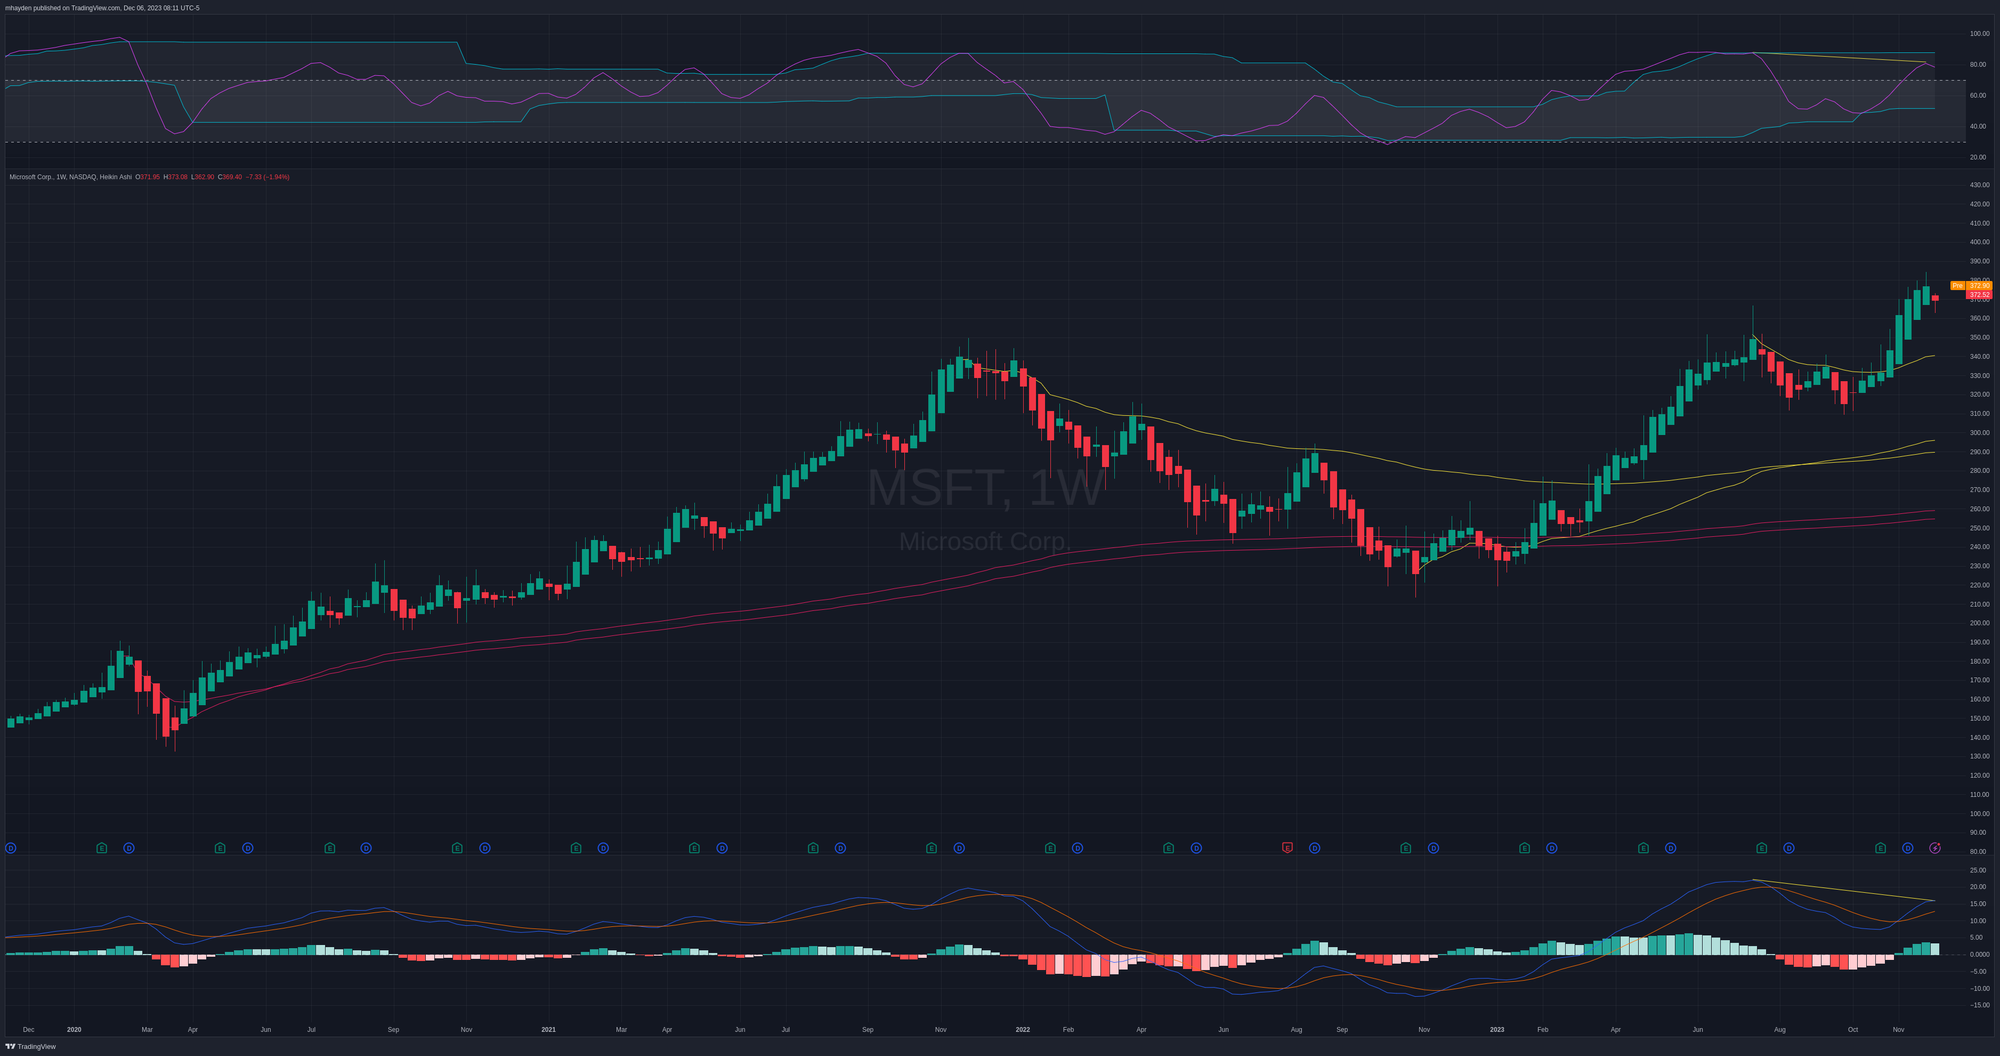Click the 400.00 price scale value
The image size is (2000, 1056).
coord(1979,242)
